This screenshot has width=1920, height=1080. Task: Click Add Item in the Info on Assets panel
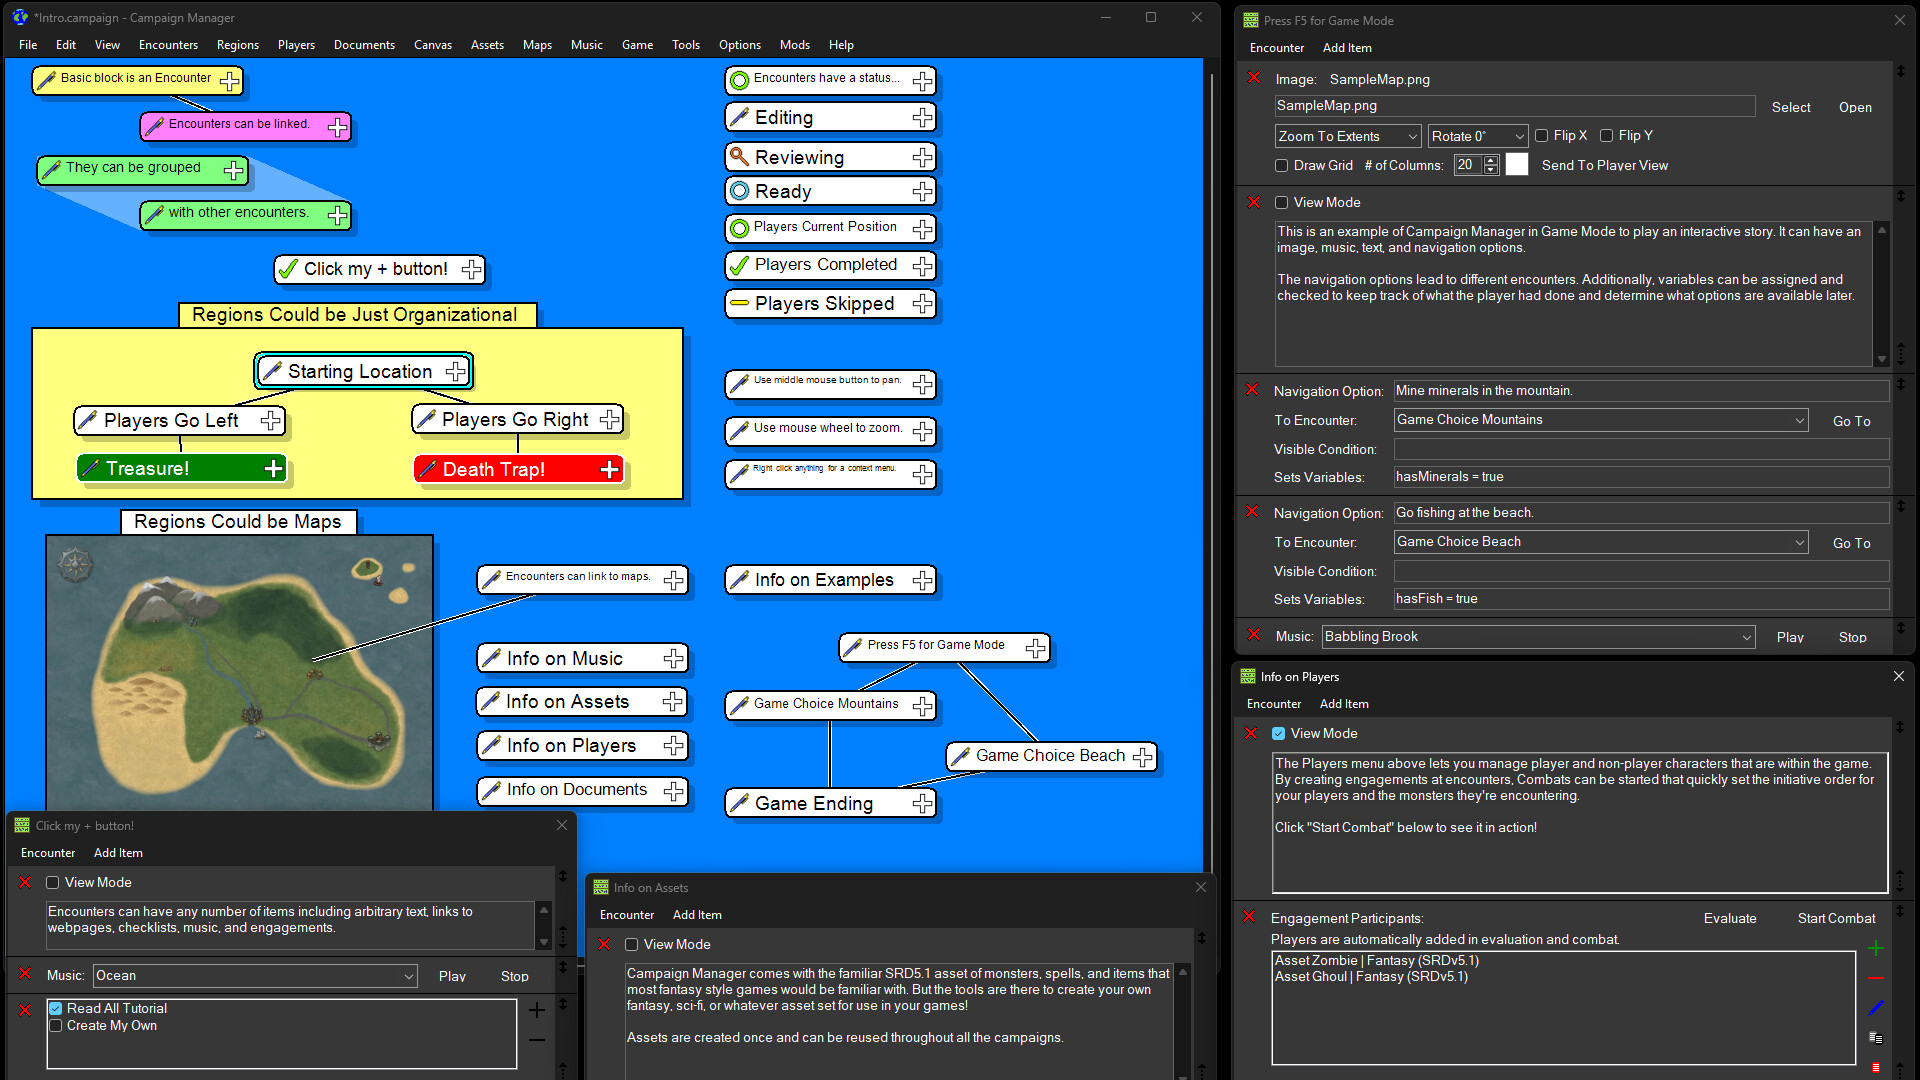[697, 914]
